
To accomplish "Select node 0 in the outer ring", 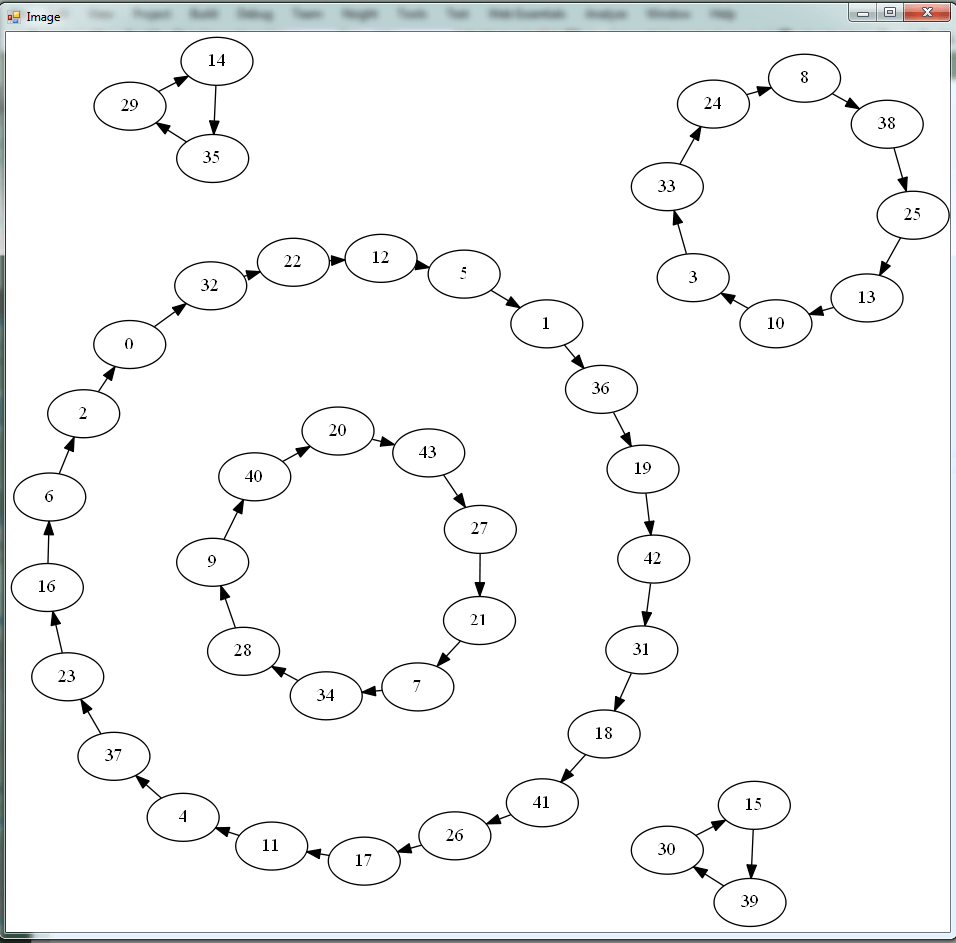I will pyautogui.click(x=129, y=344).
